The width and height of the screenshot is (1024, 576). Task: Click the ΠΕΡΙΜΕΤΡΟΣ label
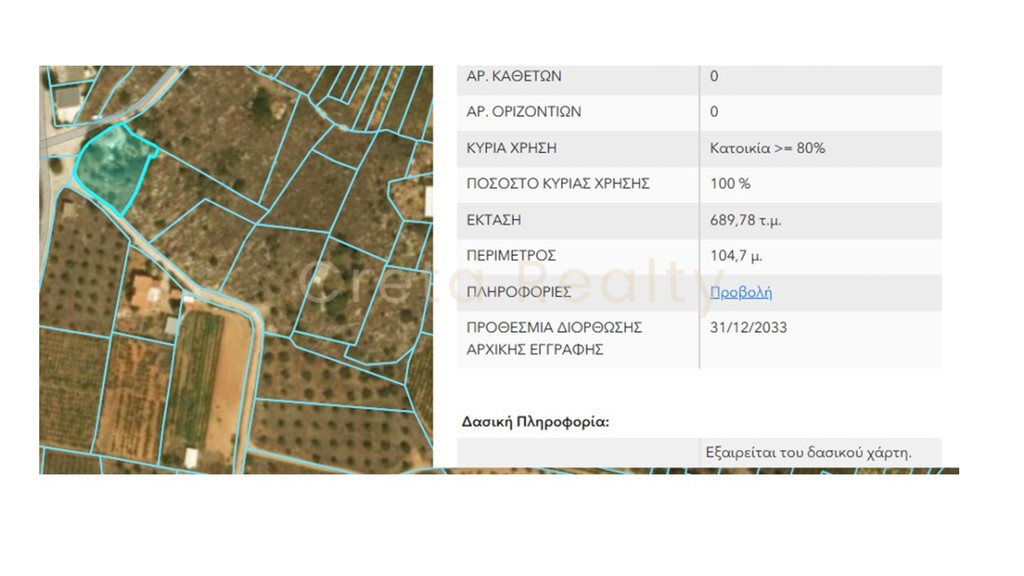511,255
